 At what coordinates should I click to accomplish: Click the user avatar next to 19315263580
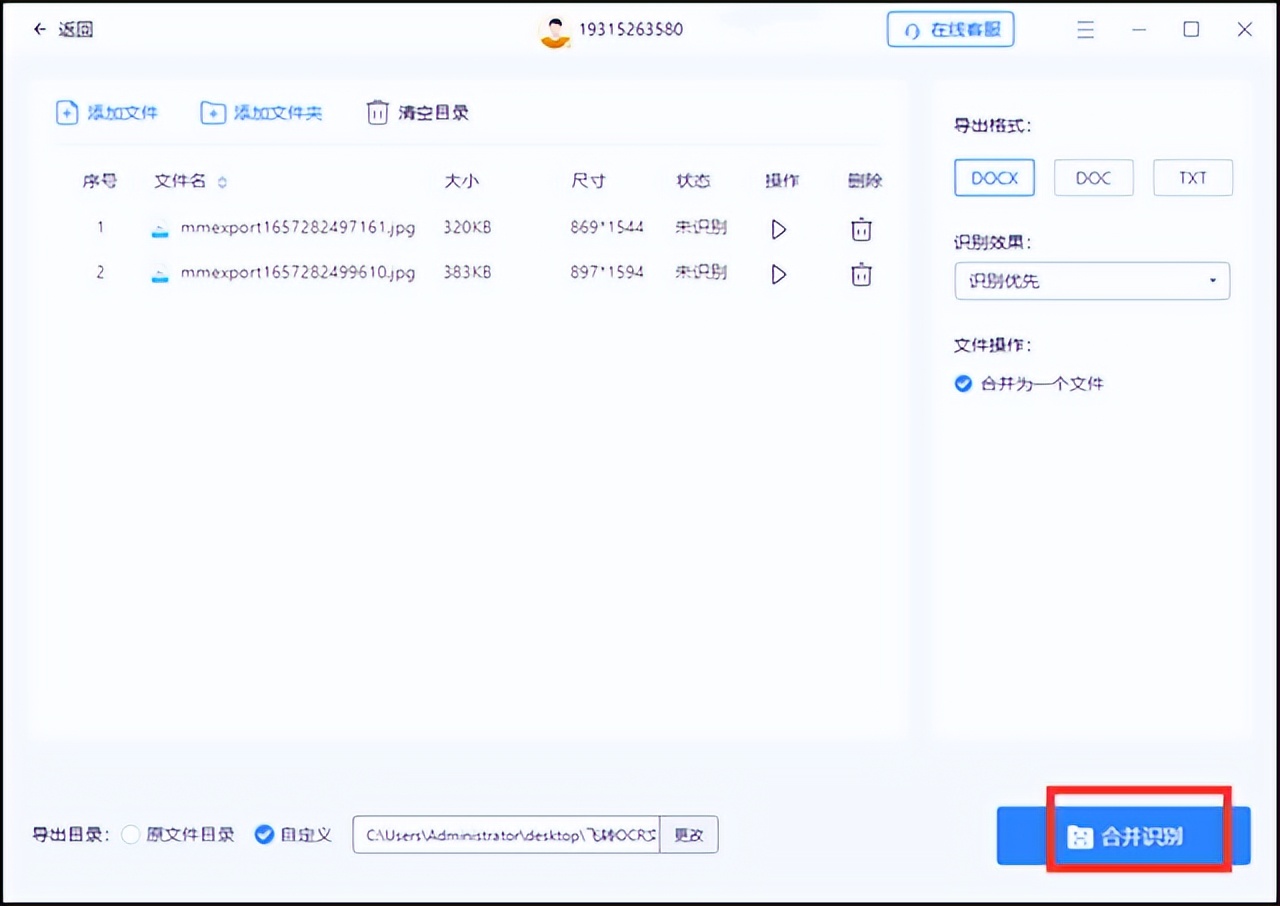point(554,30)
